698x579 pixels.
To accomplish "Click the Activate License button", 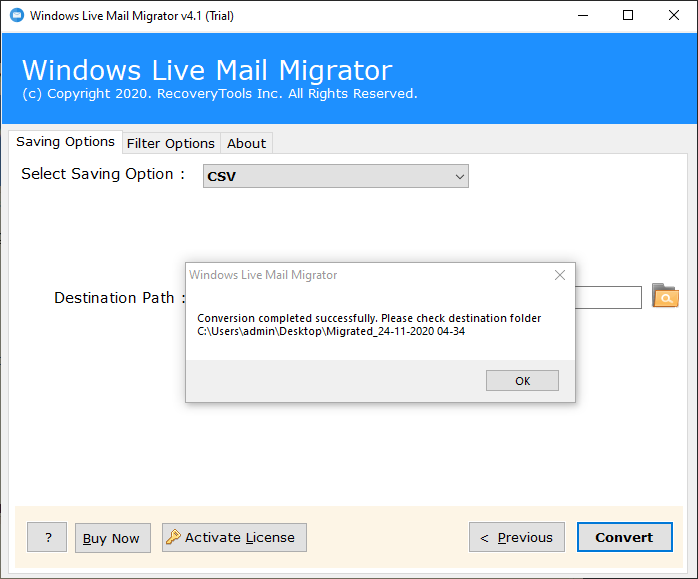I will point(234,537).
